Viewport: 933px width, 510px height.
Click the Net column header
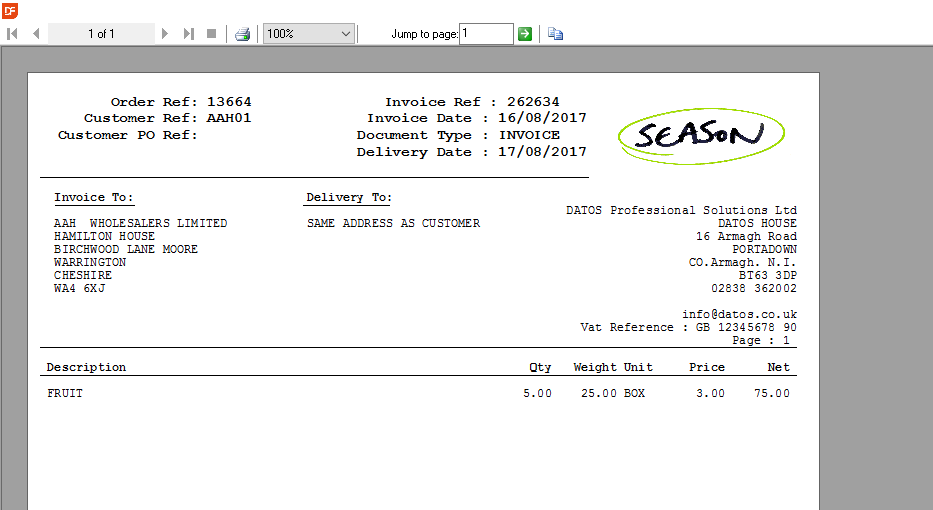click(x=778, y=367)
